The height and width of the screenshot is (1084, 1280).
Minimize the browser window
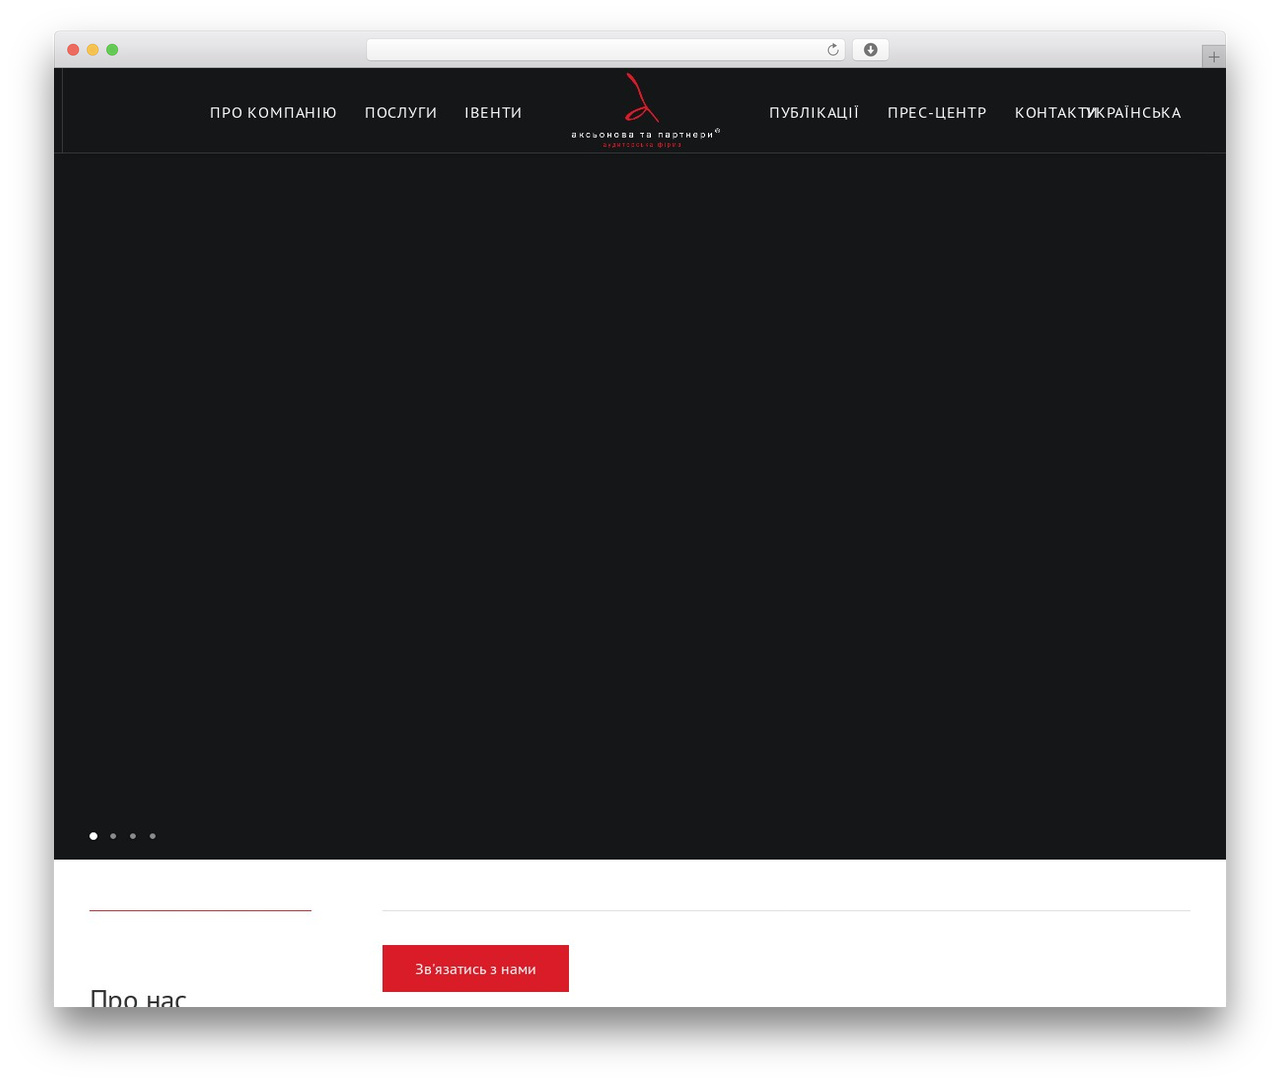pyautogui.click(x=93, y=50)
